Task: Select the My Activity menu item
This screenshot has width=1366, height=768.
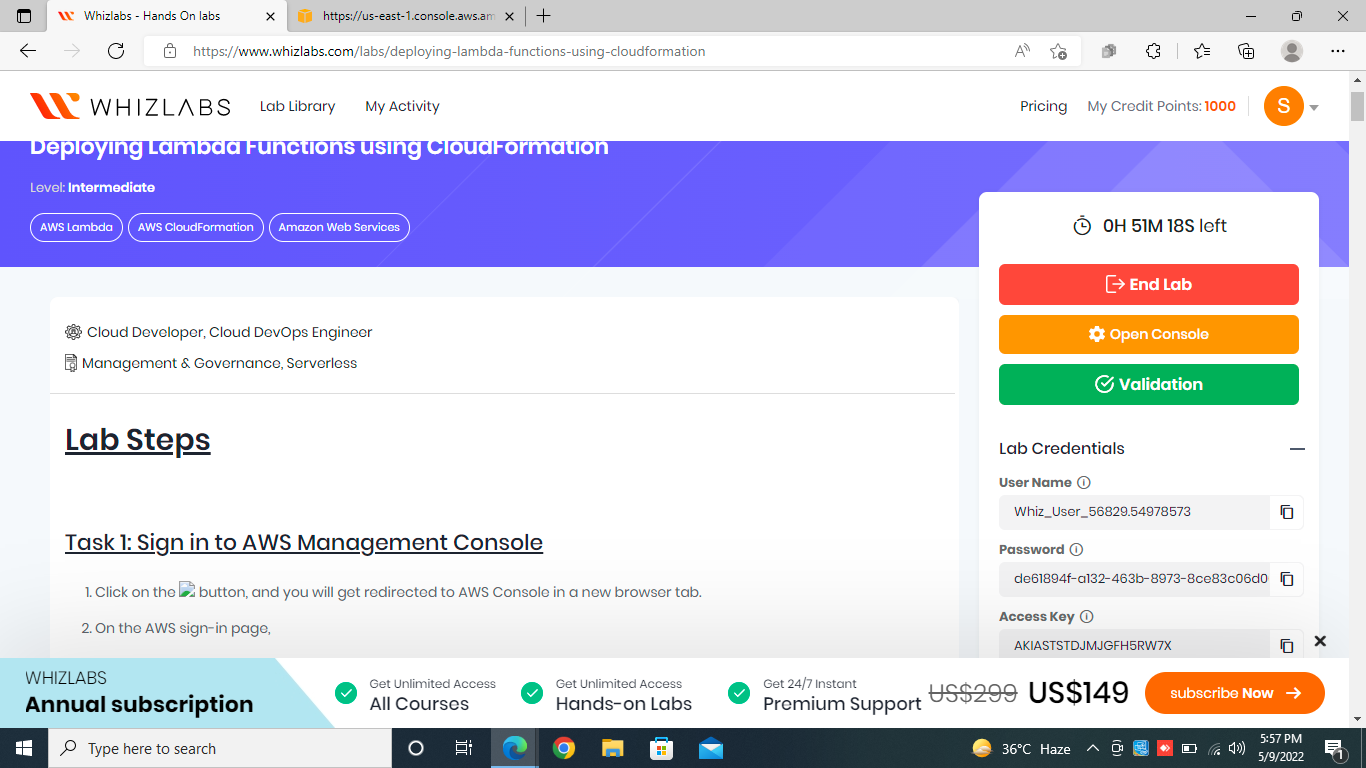Action: click(x=401, y=106)
